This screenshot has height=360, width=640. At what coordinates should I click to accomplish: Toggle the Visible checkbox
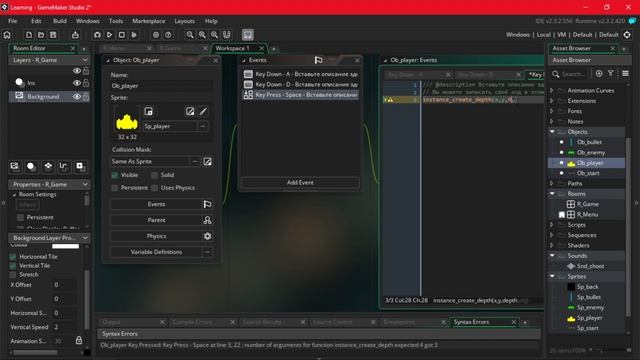pos(115,175)
